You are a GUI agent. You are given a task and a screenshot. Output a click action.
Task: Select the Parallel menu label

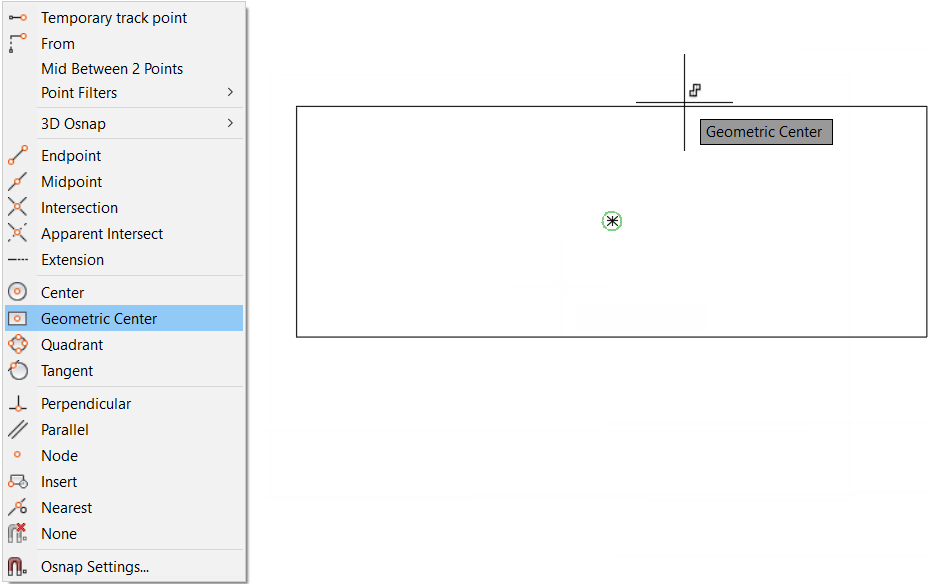(65, 430)
